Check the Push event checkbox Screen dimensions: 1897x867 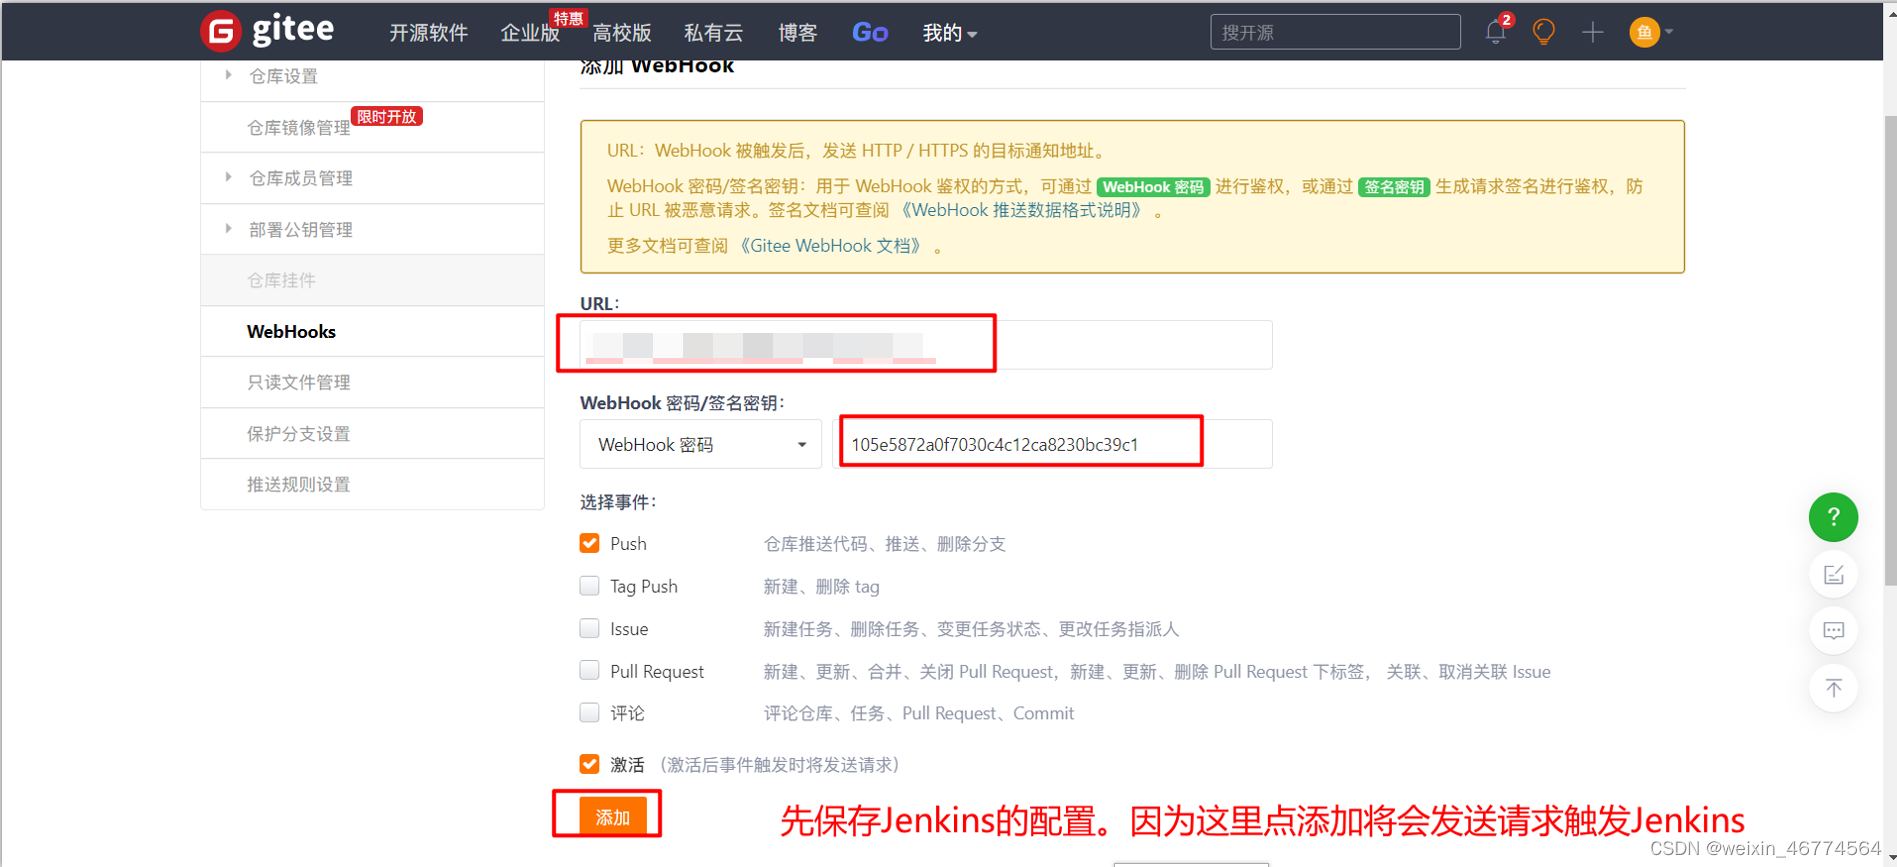pyautogui.click(x=589, y=543)
